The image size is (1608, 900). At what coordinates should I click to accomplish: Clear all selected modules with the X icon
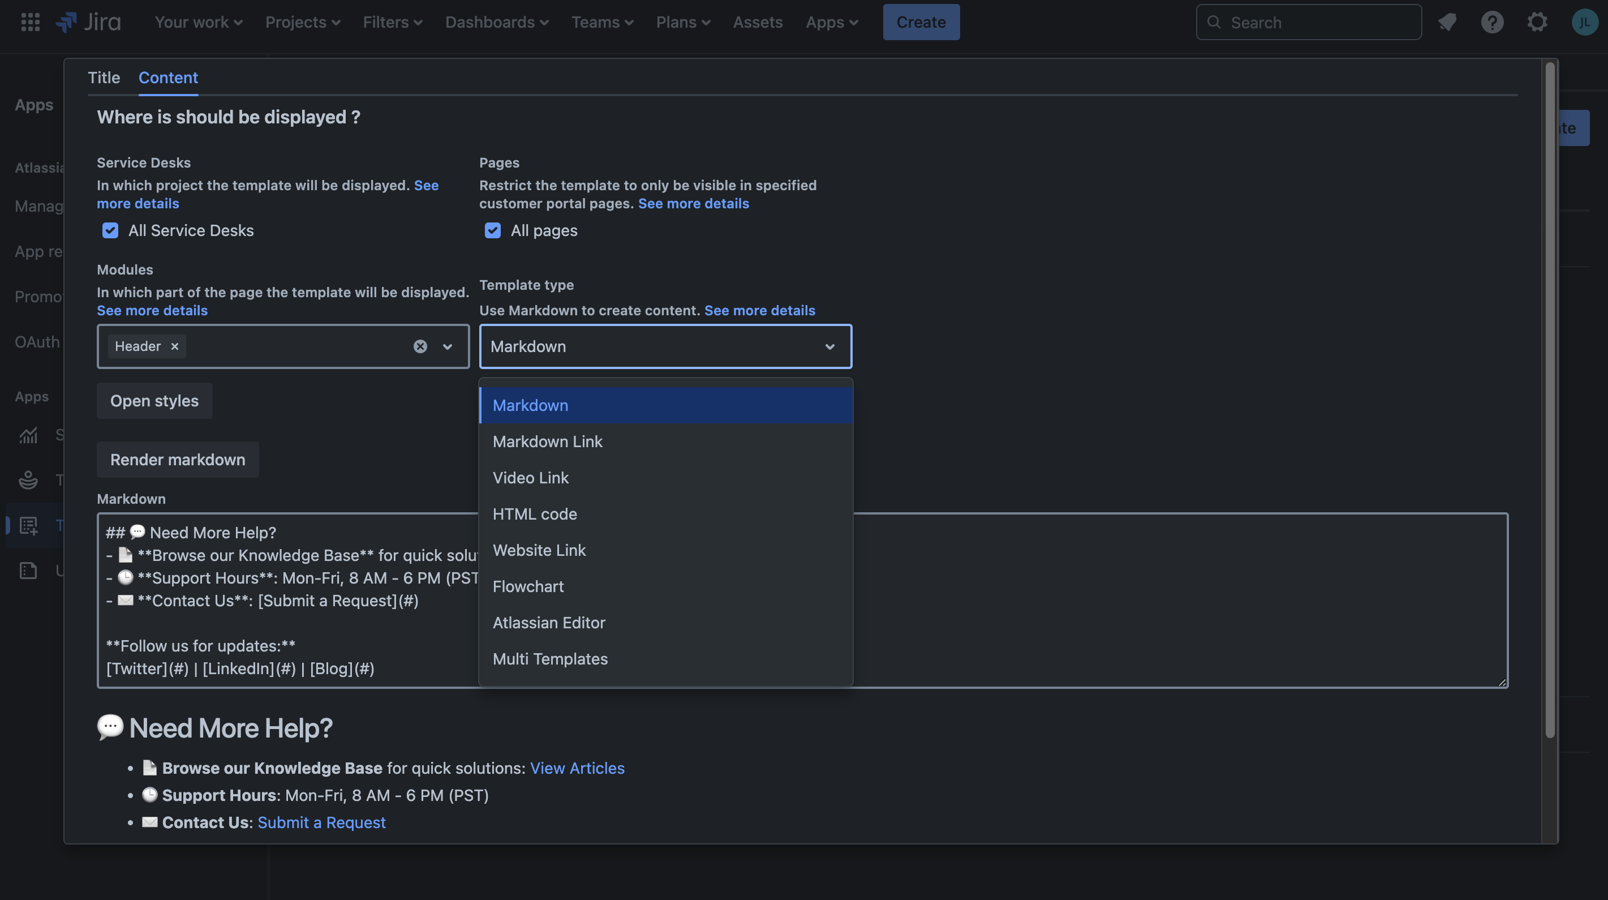[x=420, y=347]
